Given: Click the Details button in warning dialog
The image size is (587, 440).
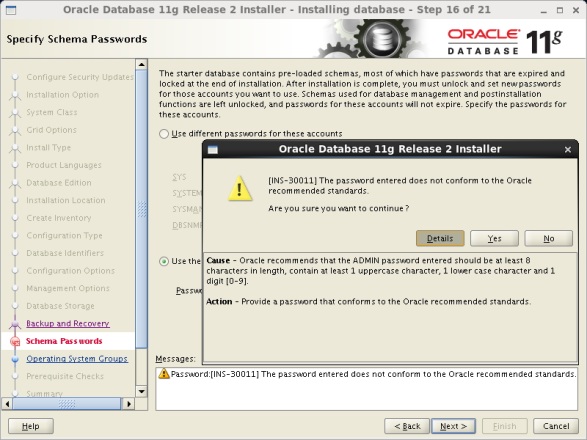Looking at the screenshot, I should [440, 239].
